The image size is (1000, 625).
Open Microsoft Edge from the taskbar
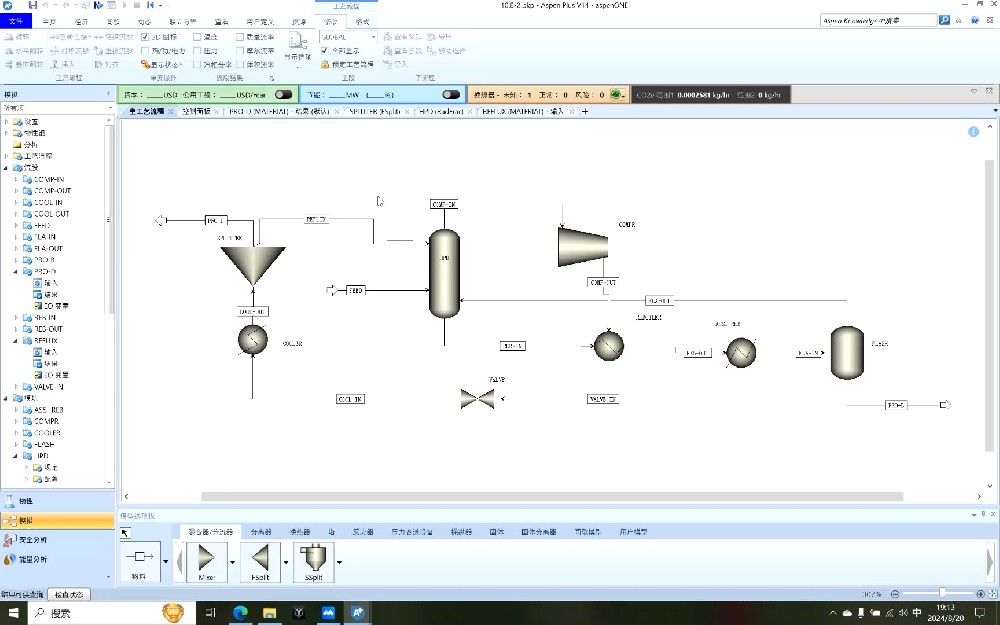[x=241, y=612]
